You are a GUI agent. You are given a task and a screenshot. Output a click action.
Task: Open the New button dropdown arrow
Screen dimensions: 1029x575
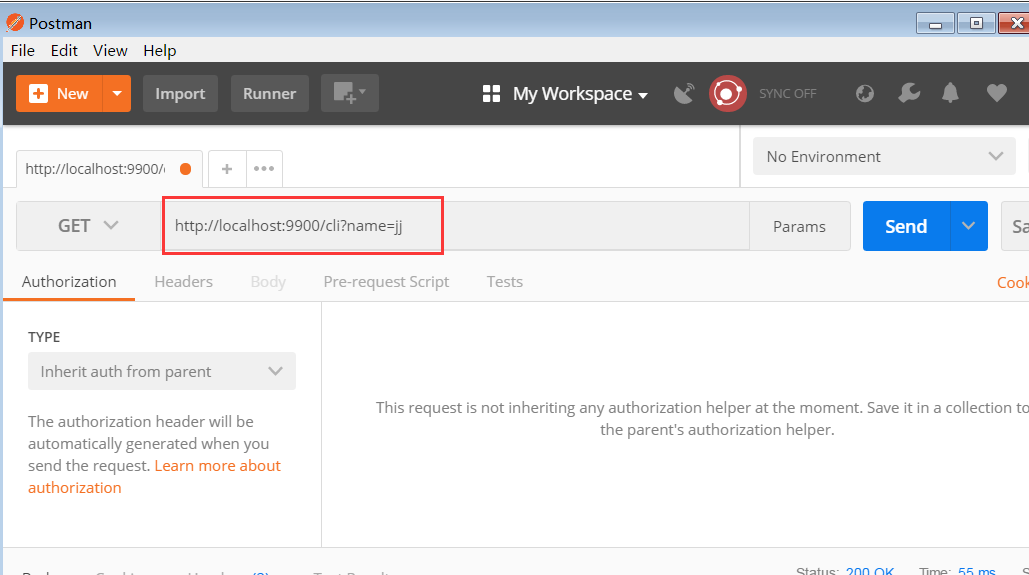[x=117, y=93]
